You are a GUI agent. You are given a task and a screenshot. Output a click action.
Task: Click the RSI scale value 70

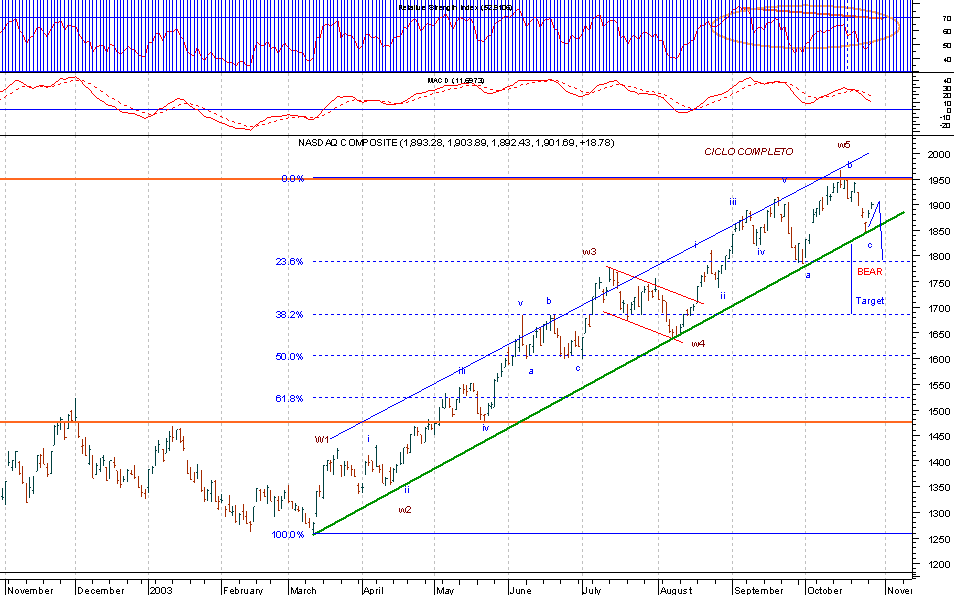click(x=947, y=19)
